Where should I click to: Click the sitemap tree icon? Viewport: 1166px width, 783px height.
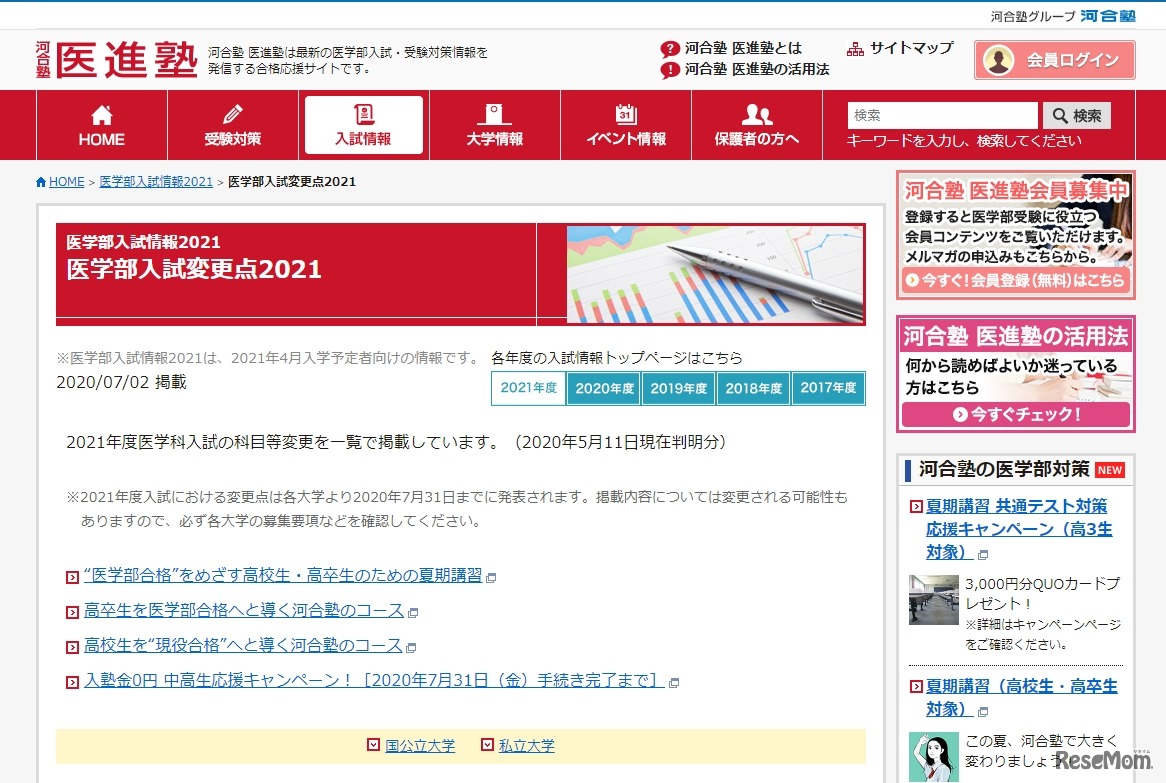[x=855, y=49]
